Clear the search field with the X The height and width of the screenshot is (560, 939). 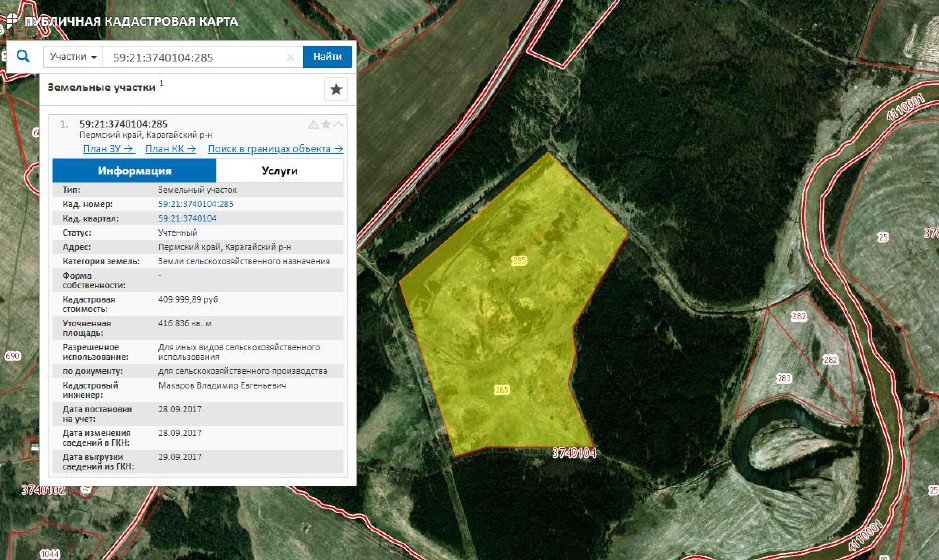[x=290, y=58]
